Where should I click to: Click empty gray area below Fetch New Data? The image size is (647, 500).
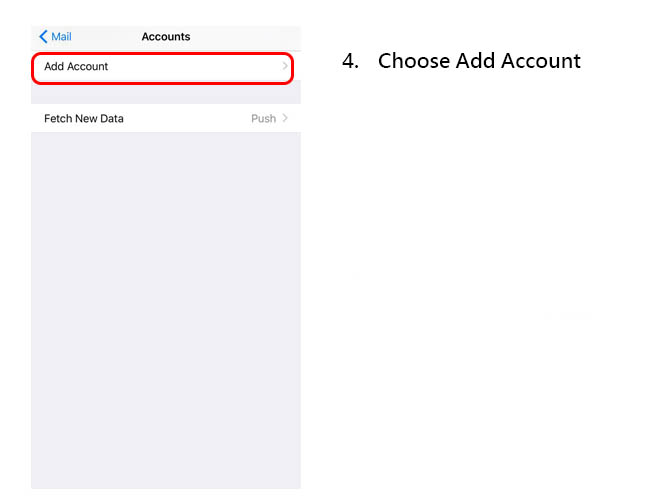click(166, 309)
